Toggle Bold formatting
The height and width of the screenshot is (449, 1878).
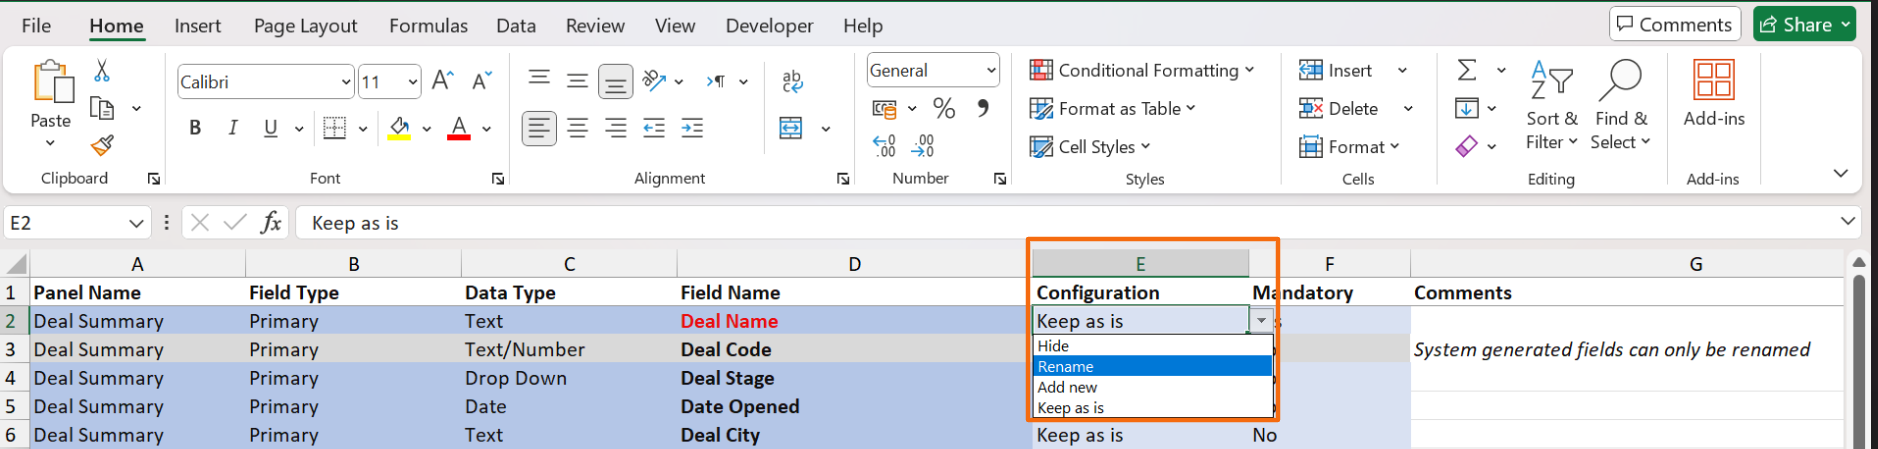tap(195, 128)
